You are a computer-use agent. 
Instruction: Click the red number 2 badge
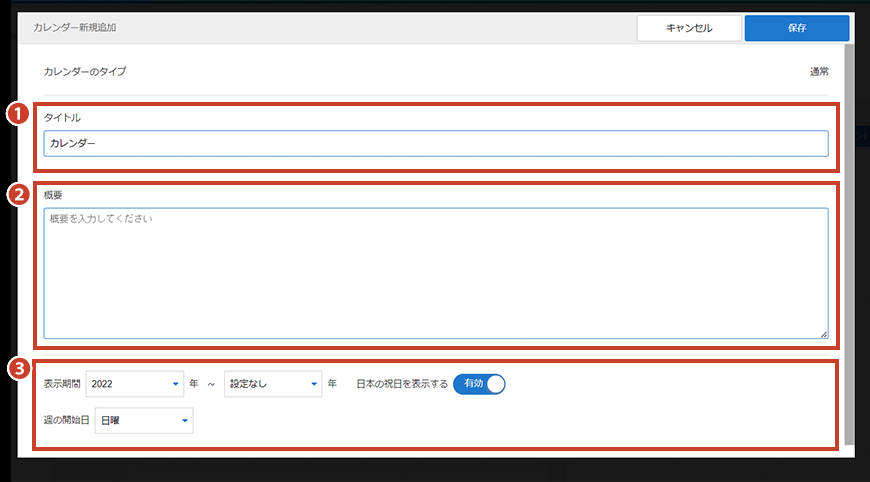point(17,195)
